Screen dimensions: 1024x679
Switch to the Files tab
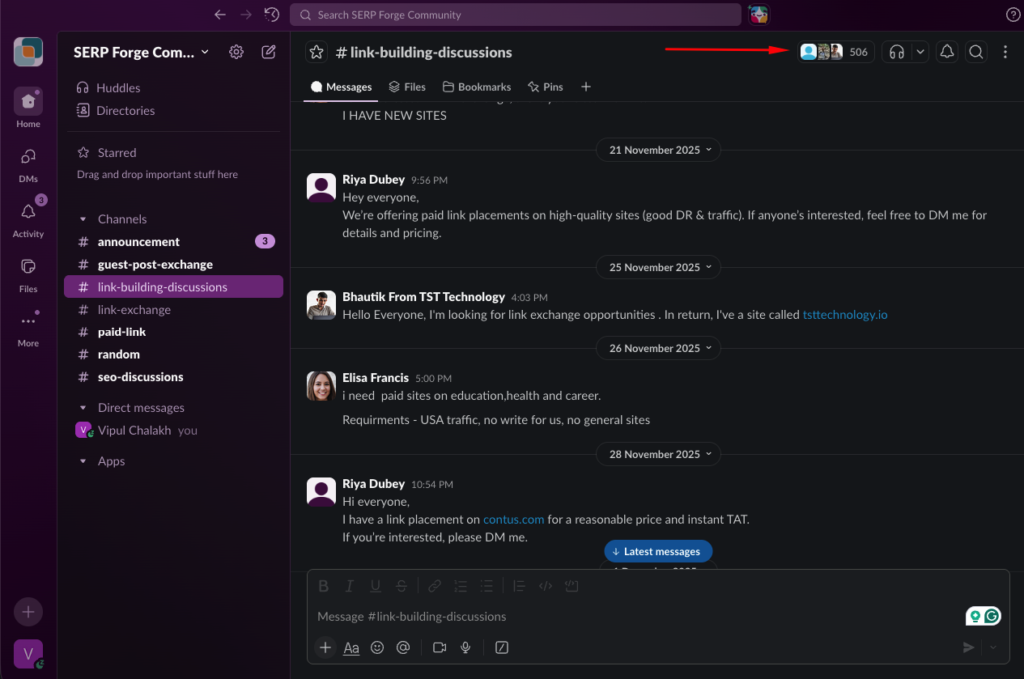click(407, 87)
